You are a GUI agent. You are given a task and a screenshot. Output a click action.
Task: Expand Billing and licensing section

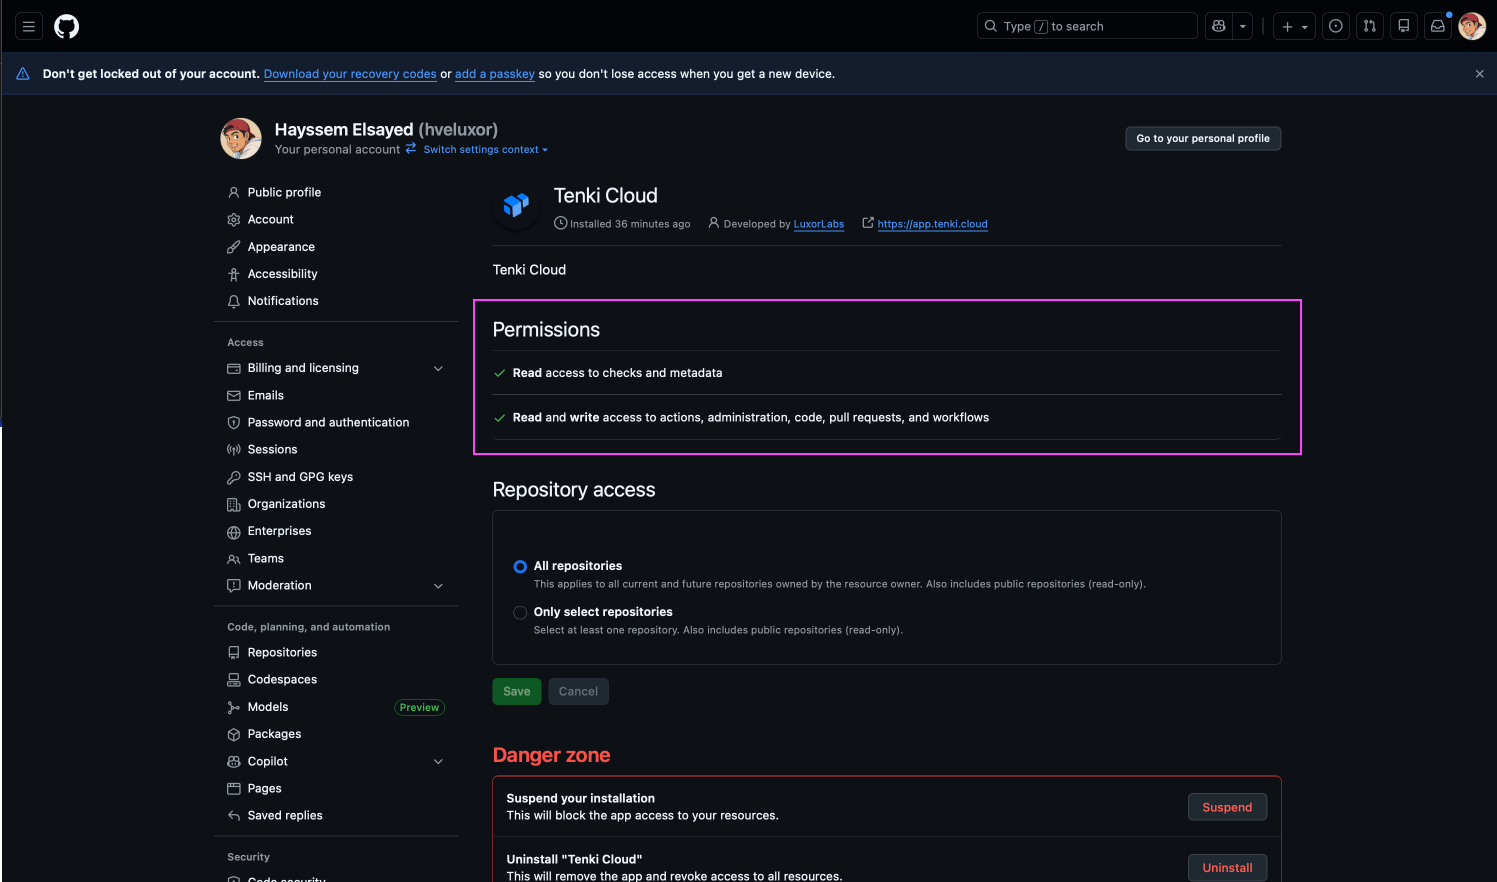coord(438,369)
